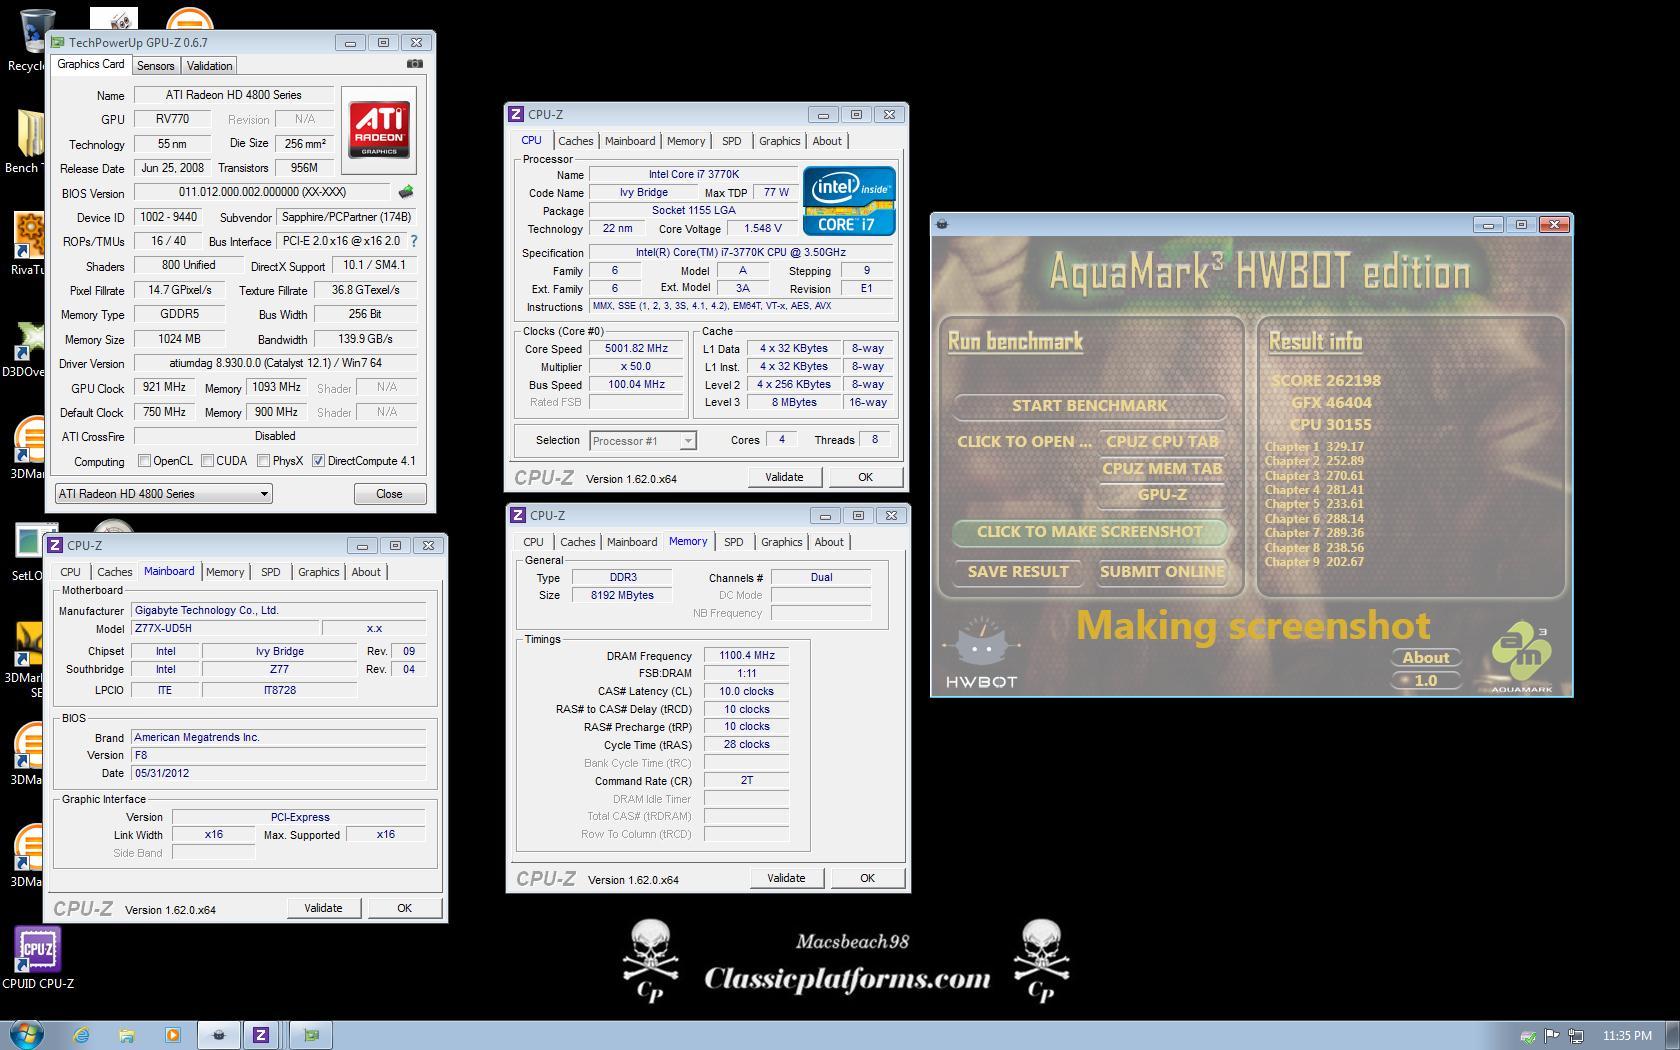Click the Show desktop strip on taskbar
Screen dimensions: 1680x1050
click(1672, 1035)
